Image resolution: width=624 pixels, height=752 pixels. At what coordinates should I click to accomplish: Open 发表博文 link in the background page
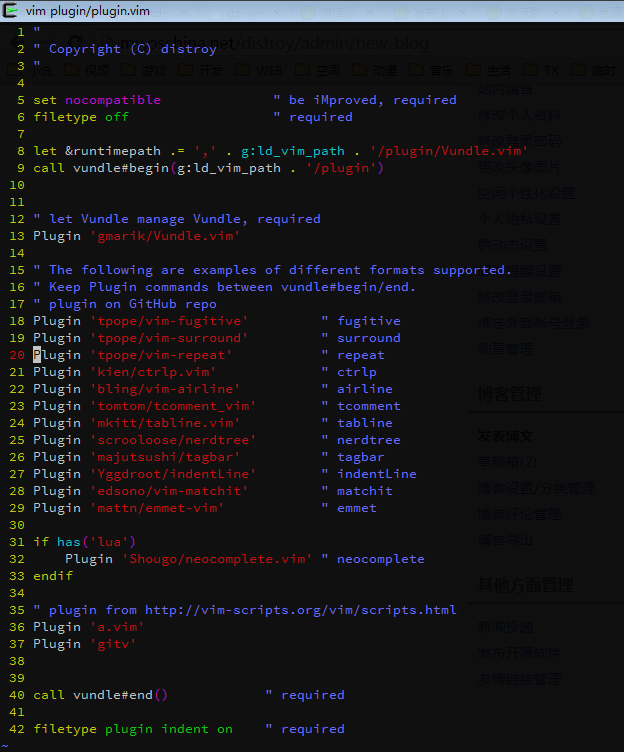(506, 436)
